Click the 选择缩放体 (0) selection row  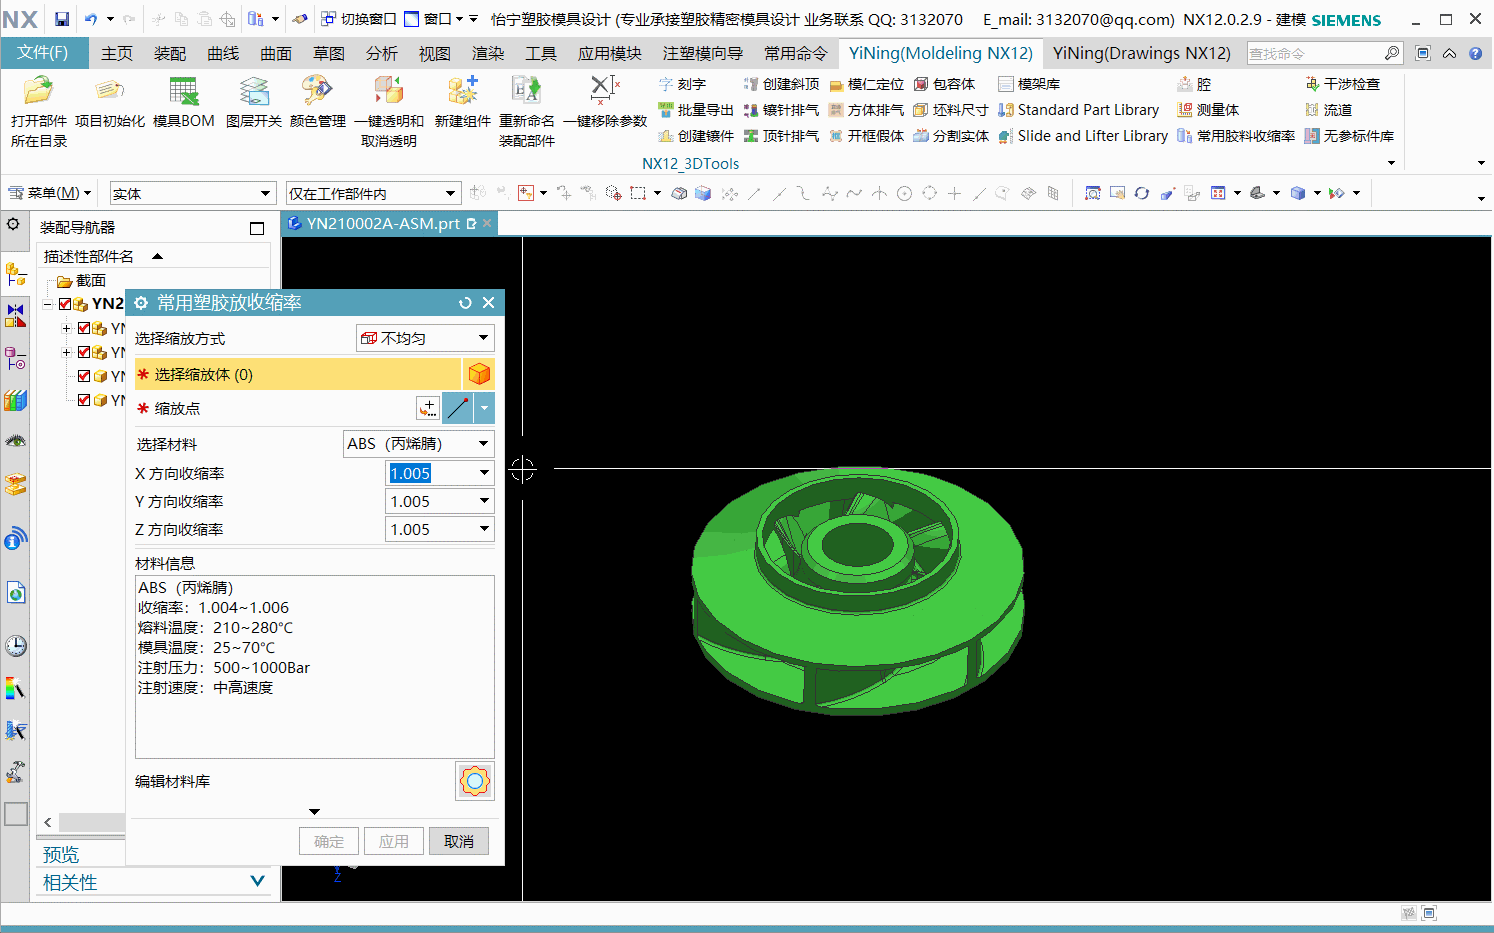(x=298, y=374)
